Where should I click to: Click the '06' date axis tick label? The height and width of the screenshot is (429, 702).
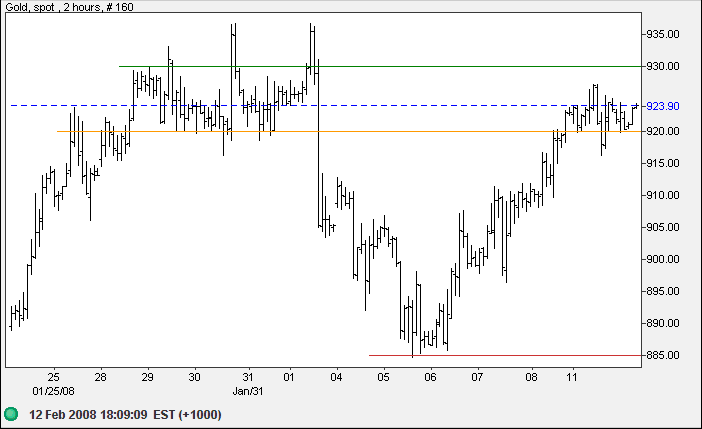(430, 378)
